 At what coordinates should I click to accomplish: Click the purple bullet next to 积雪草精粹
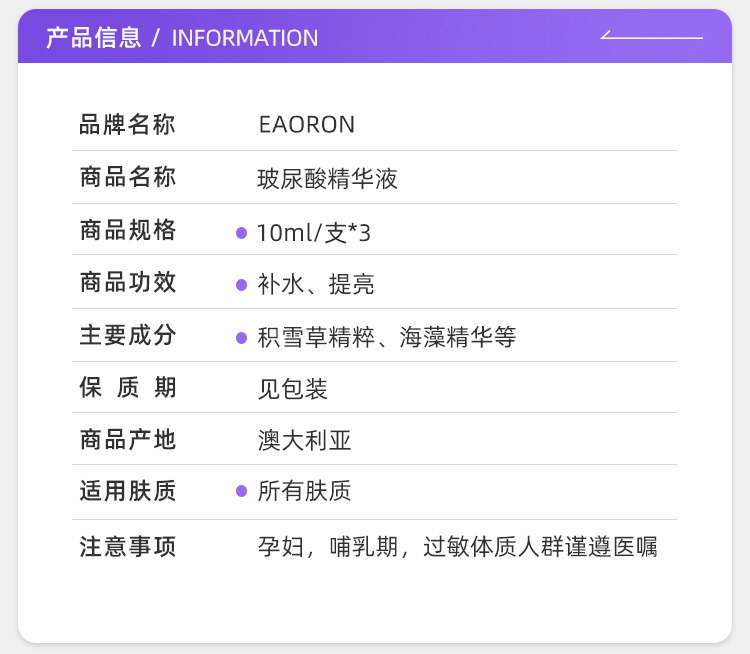click(241, 338)
